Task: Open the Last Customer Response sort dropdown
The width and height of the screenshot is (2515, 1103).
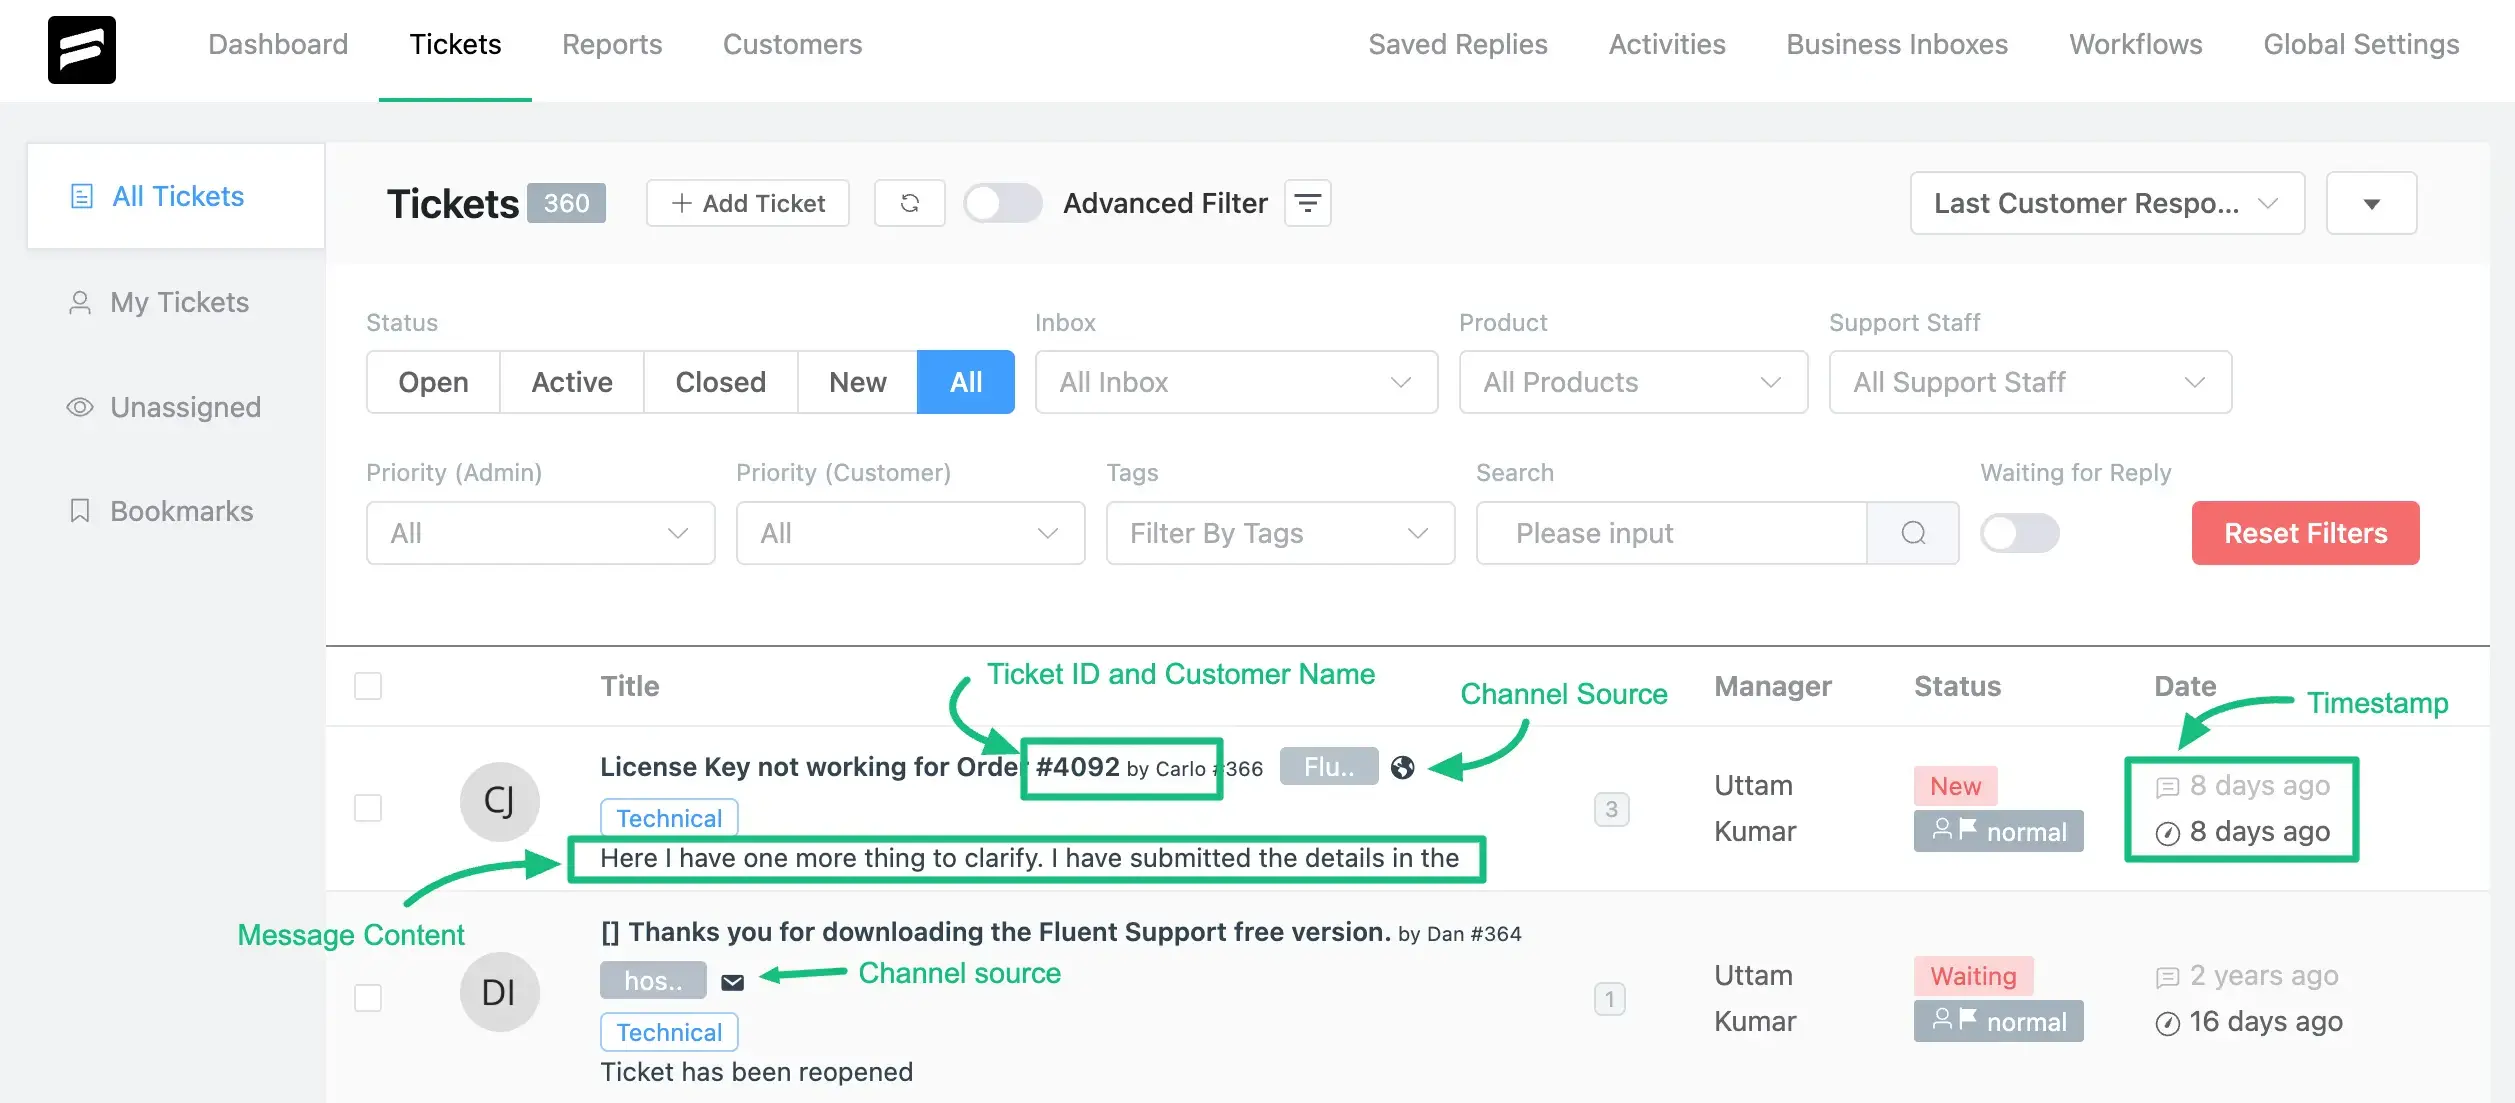Action: click(2106, 203)
